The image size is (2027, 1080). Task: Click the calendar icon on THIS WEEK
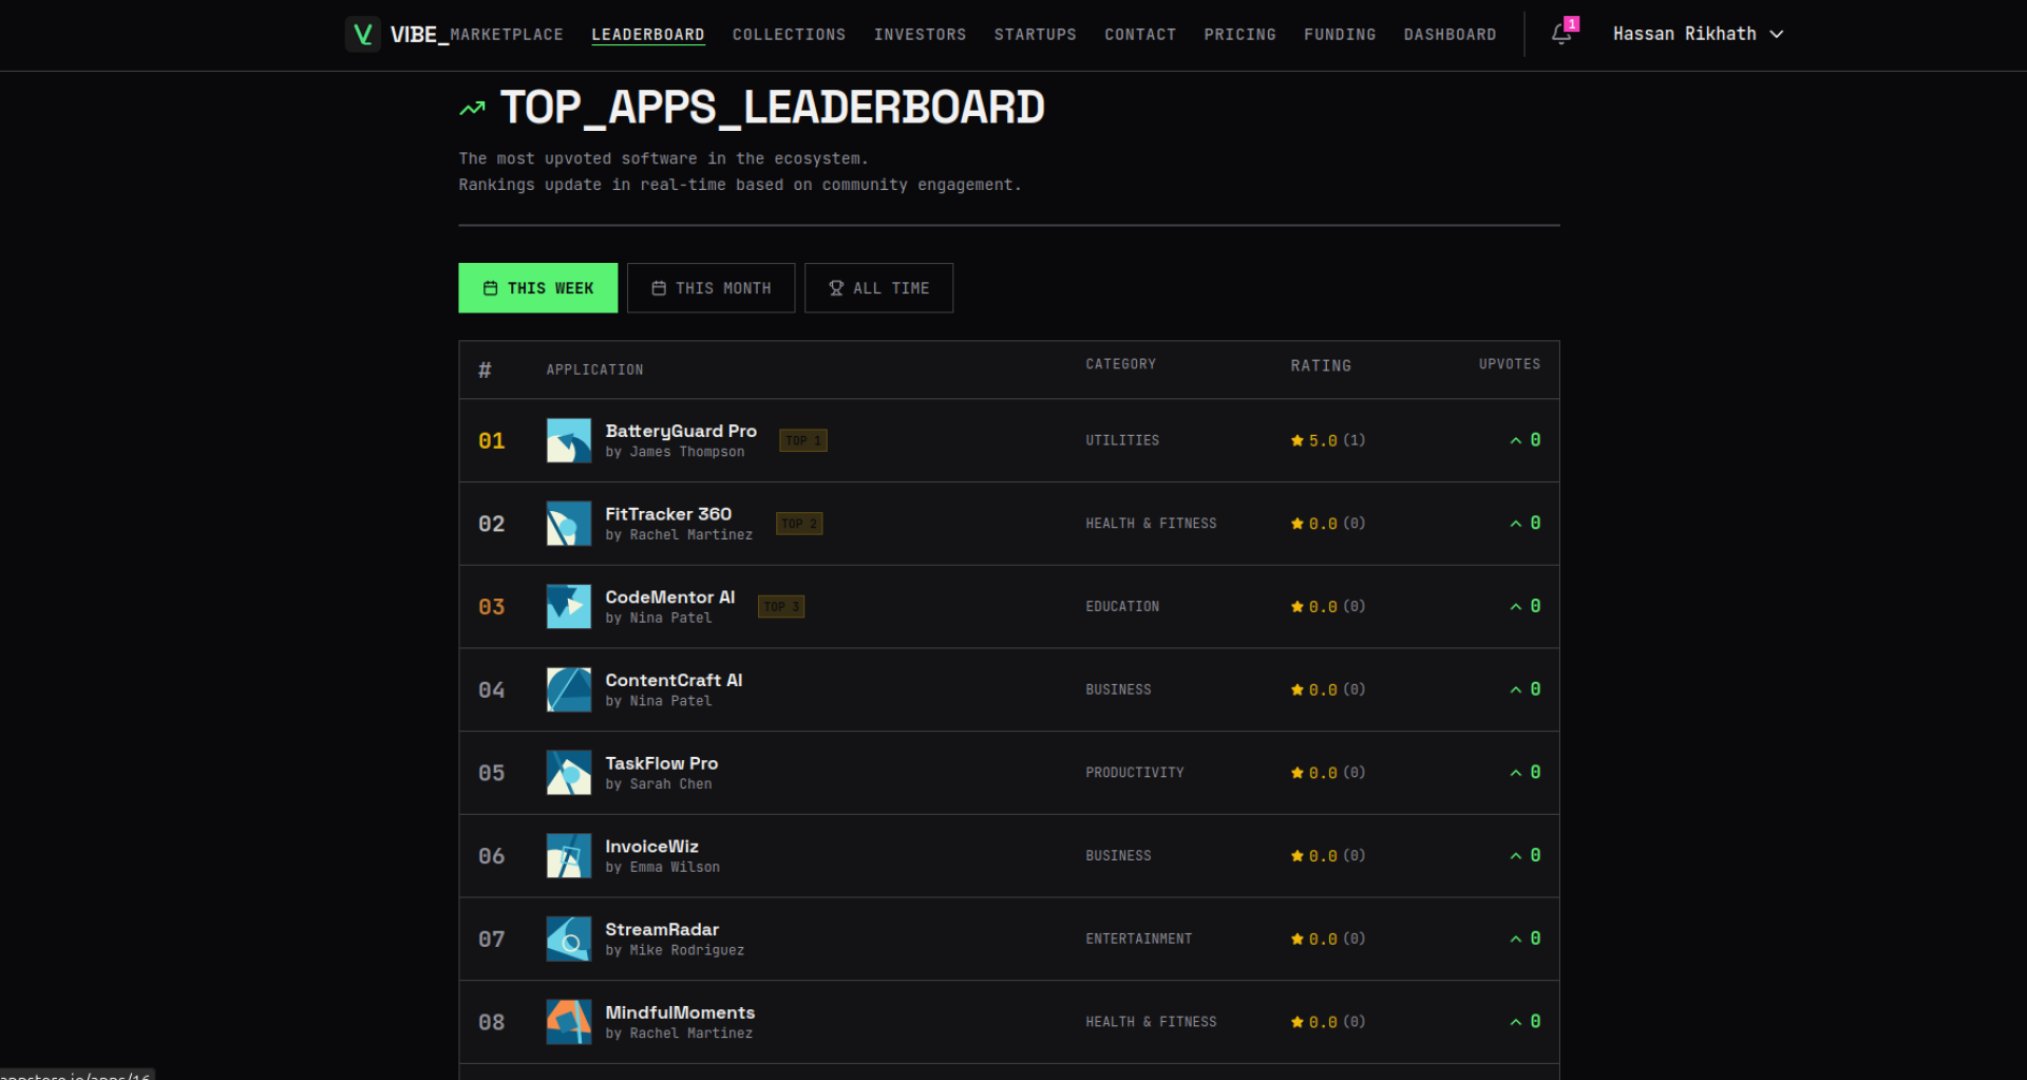[x=490, y=287]
